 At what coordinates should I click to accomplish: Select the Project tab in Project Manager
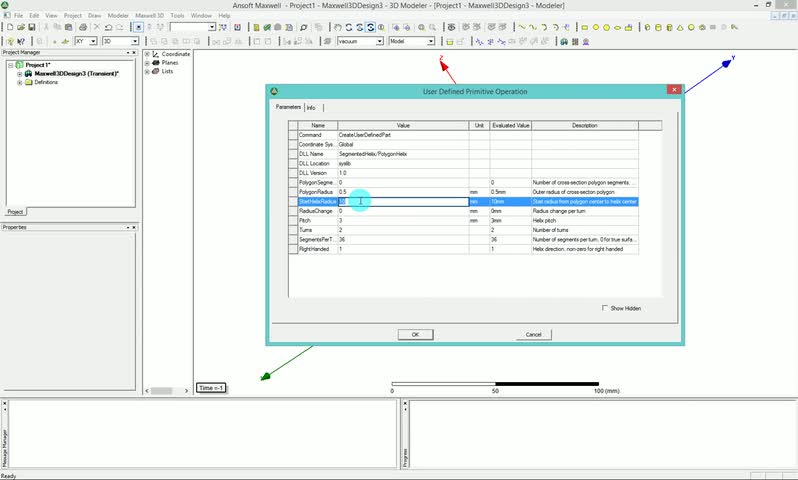[15, 212]
